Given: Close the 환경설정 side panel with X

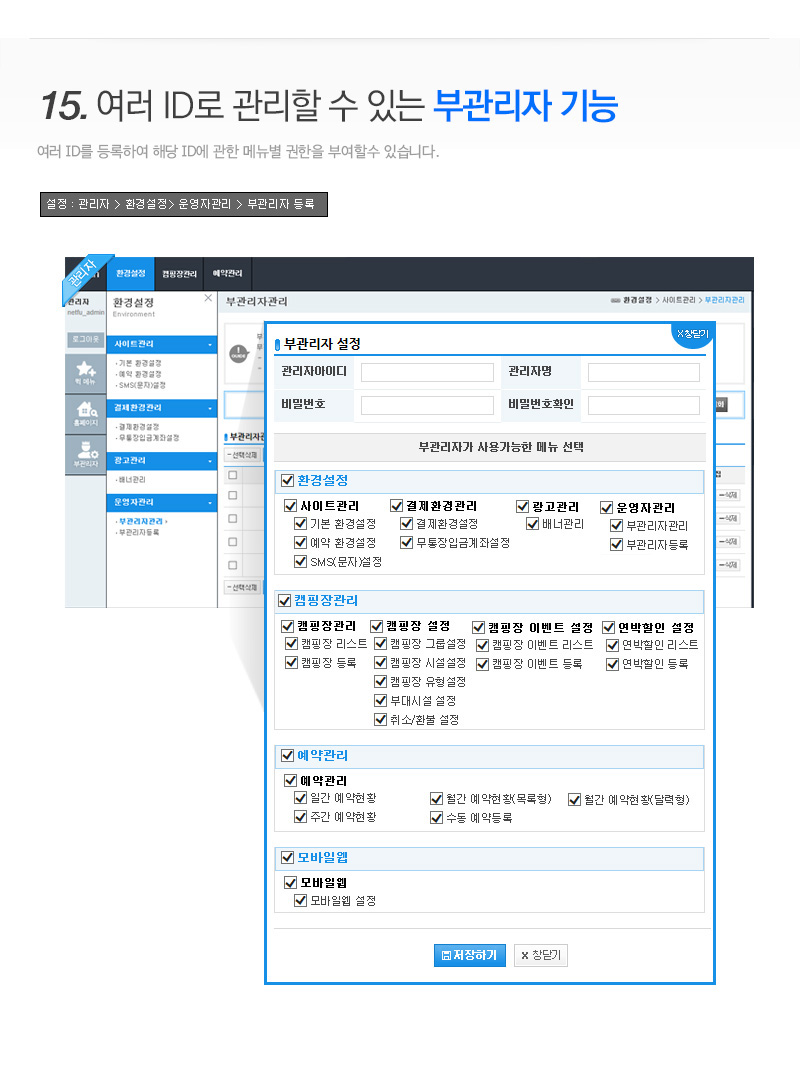Looking at the screenshot, I should click(x=208, y=298).
